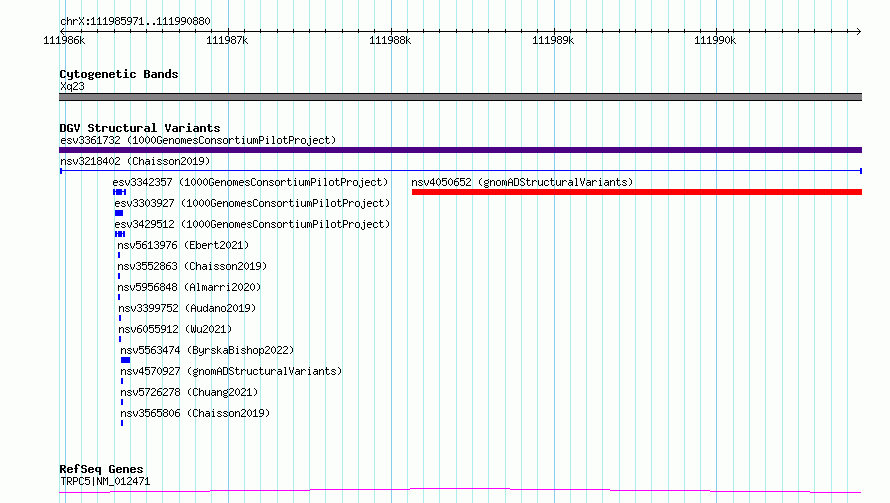Click the nsv3218402 (Chaisson2019) label

coord(135,161)
